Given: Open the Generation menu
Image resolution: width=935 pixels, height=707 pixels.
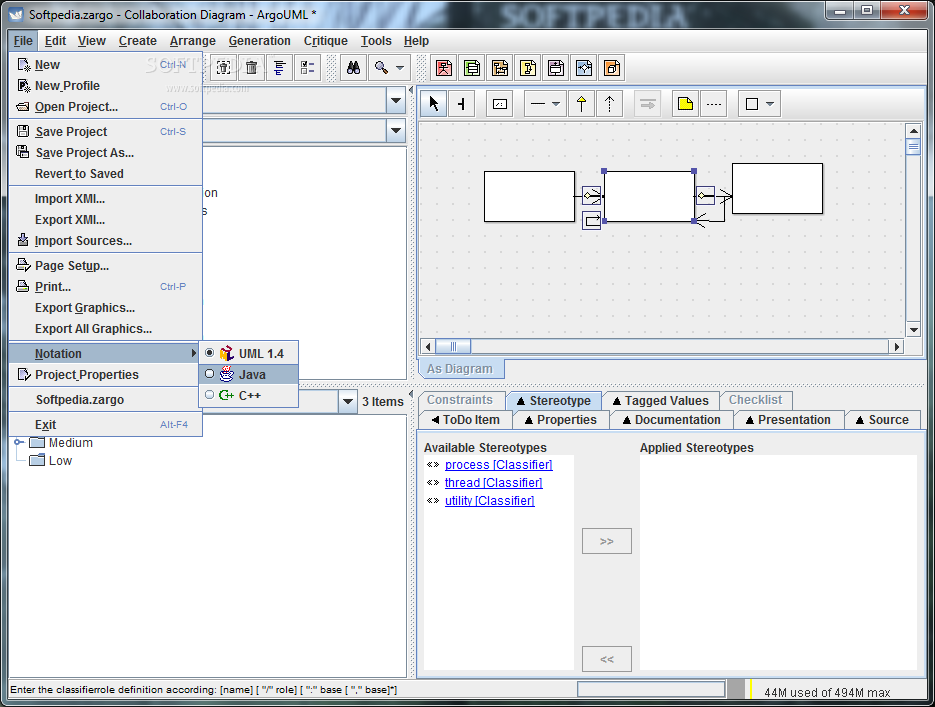Looking at the screenshot, I should pyautogui.click(x=259, y=41).
